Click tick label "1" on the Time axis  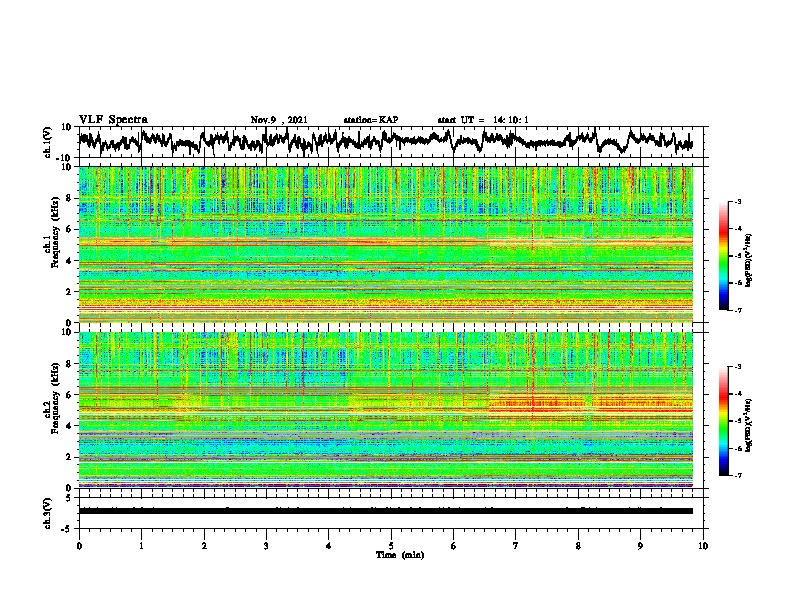(141, 546)
